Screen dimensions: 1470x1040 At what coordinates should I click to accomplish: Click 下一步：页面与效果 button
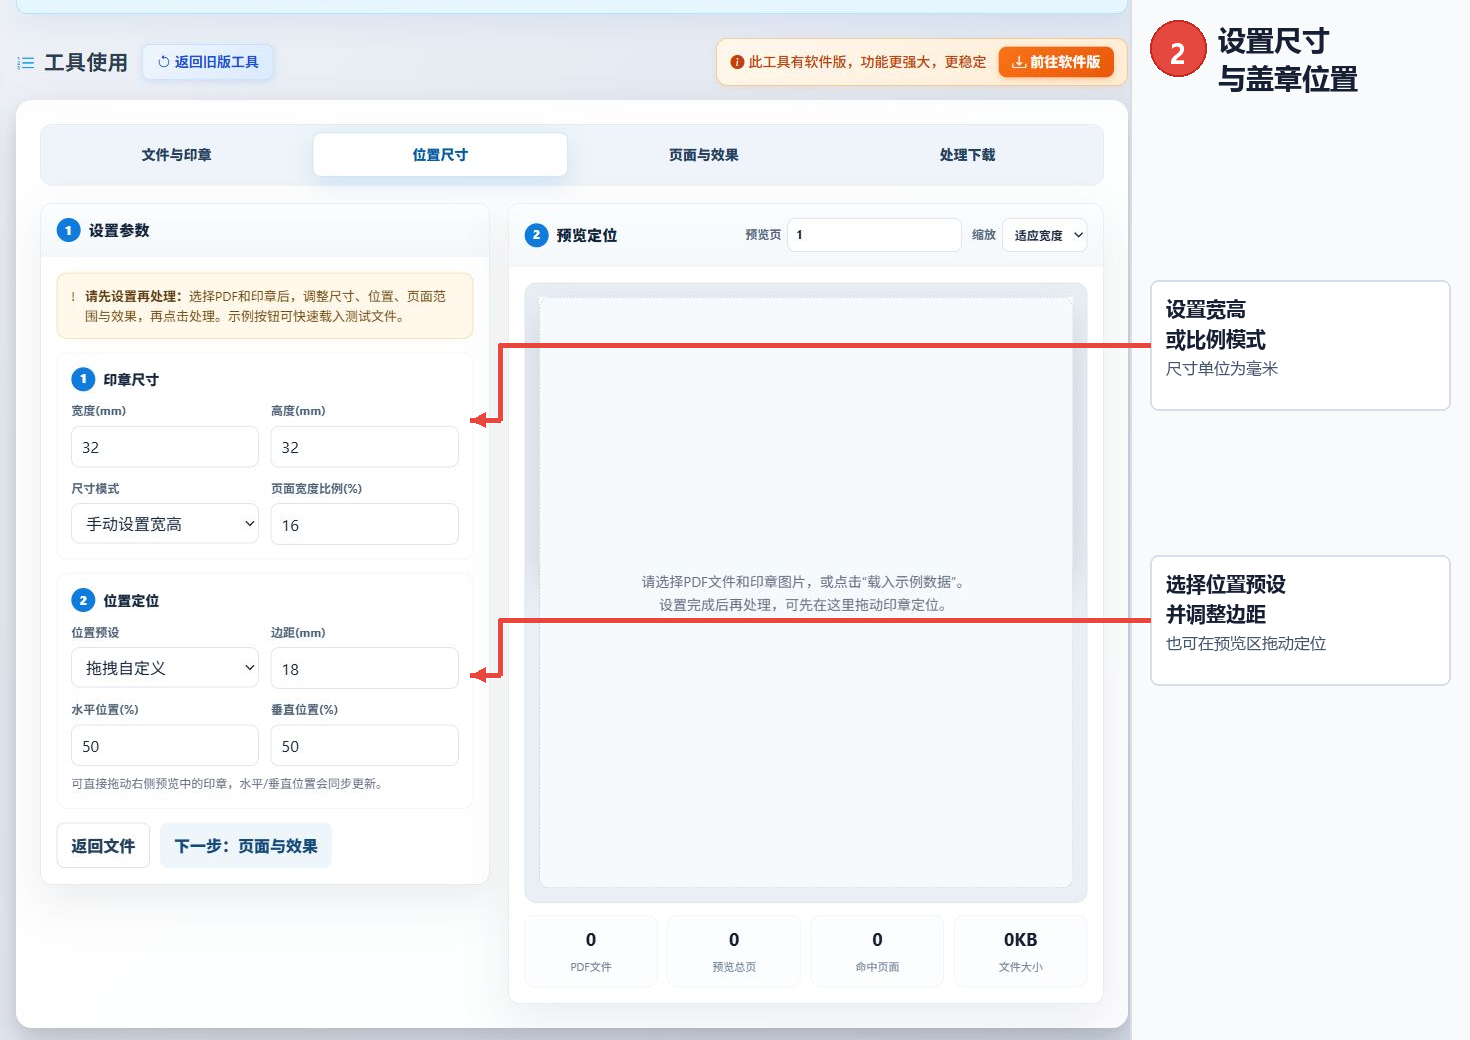click(x=246, y=846)
